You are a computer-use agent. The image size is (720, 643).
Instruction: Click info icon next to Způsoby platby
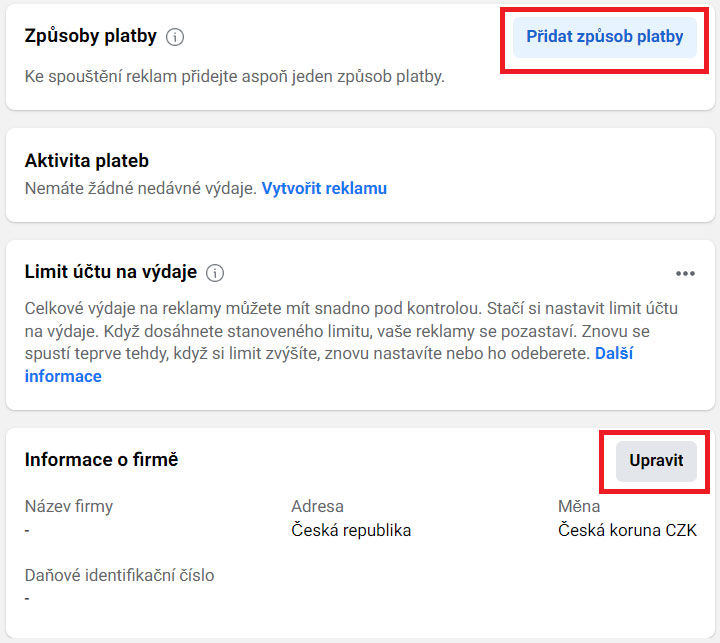(x=175, y=37)
